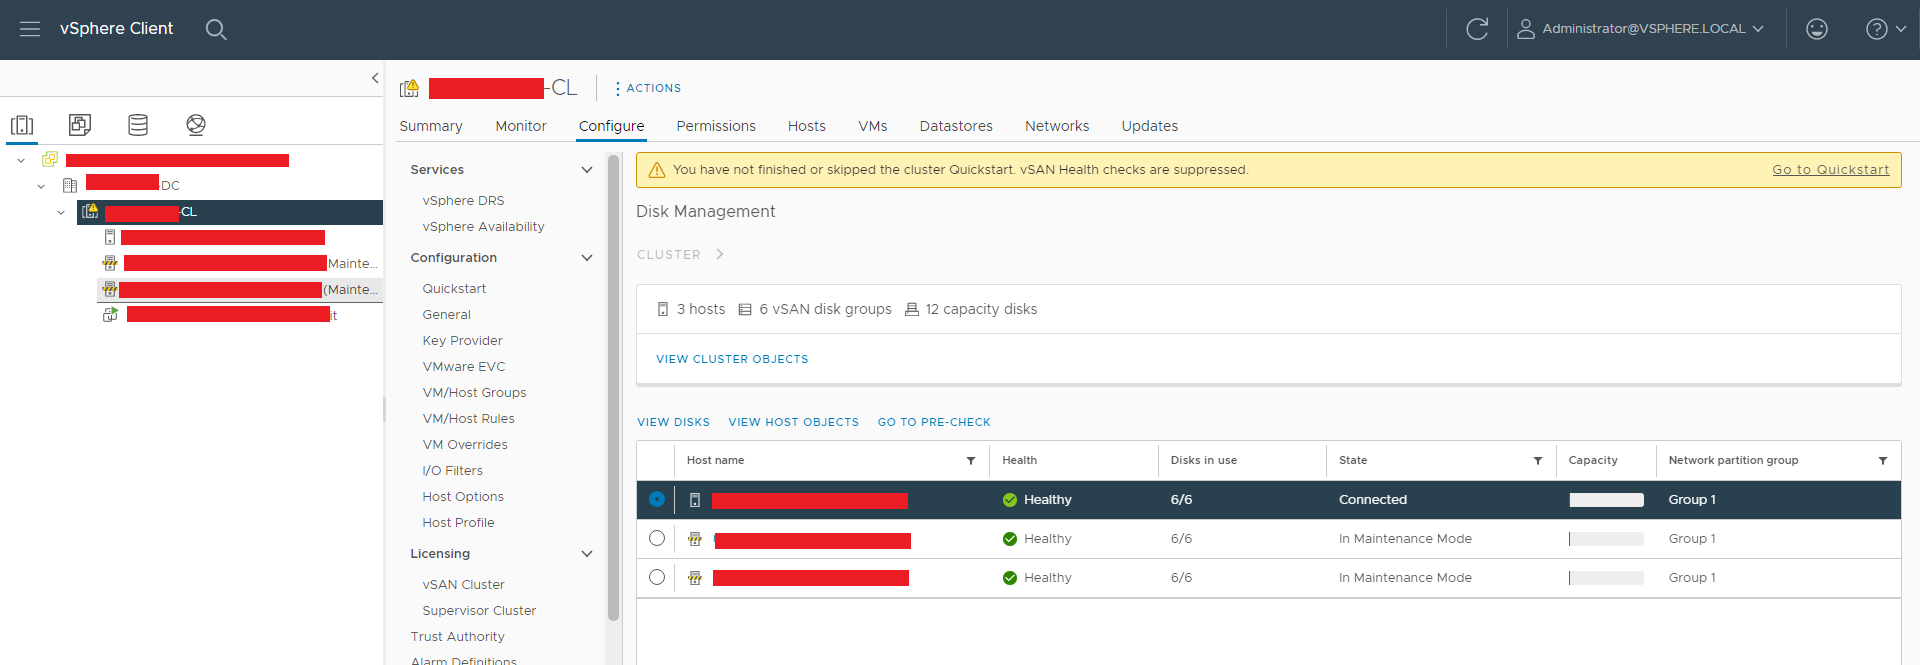Click capacity bar of the Connected host
1920x665 pixels.
tap(1606, 500)
